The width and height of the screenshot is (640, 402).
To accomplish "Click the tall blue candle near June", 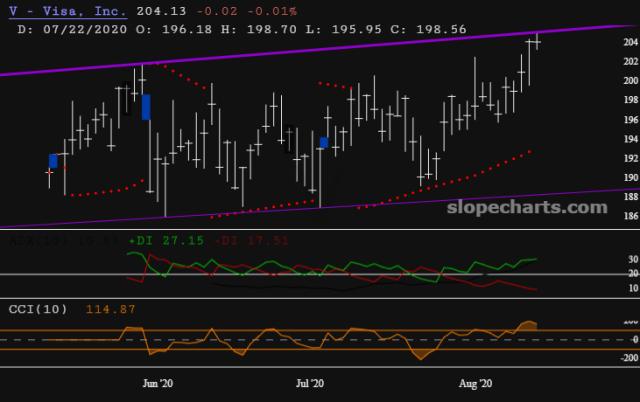I will coord(146,107).
